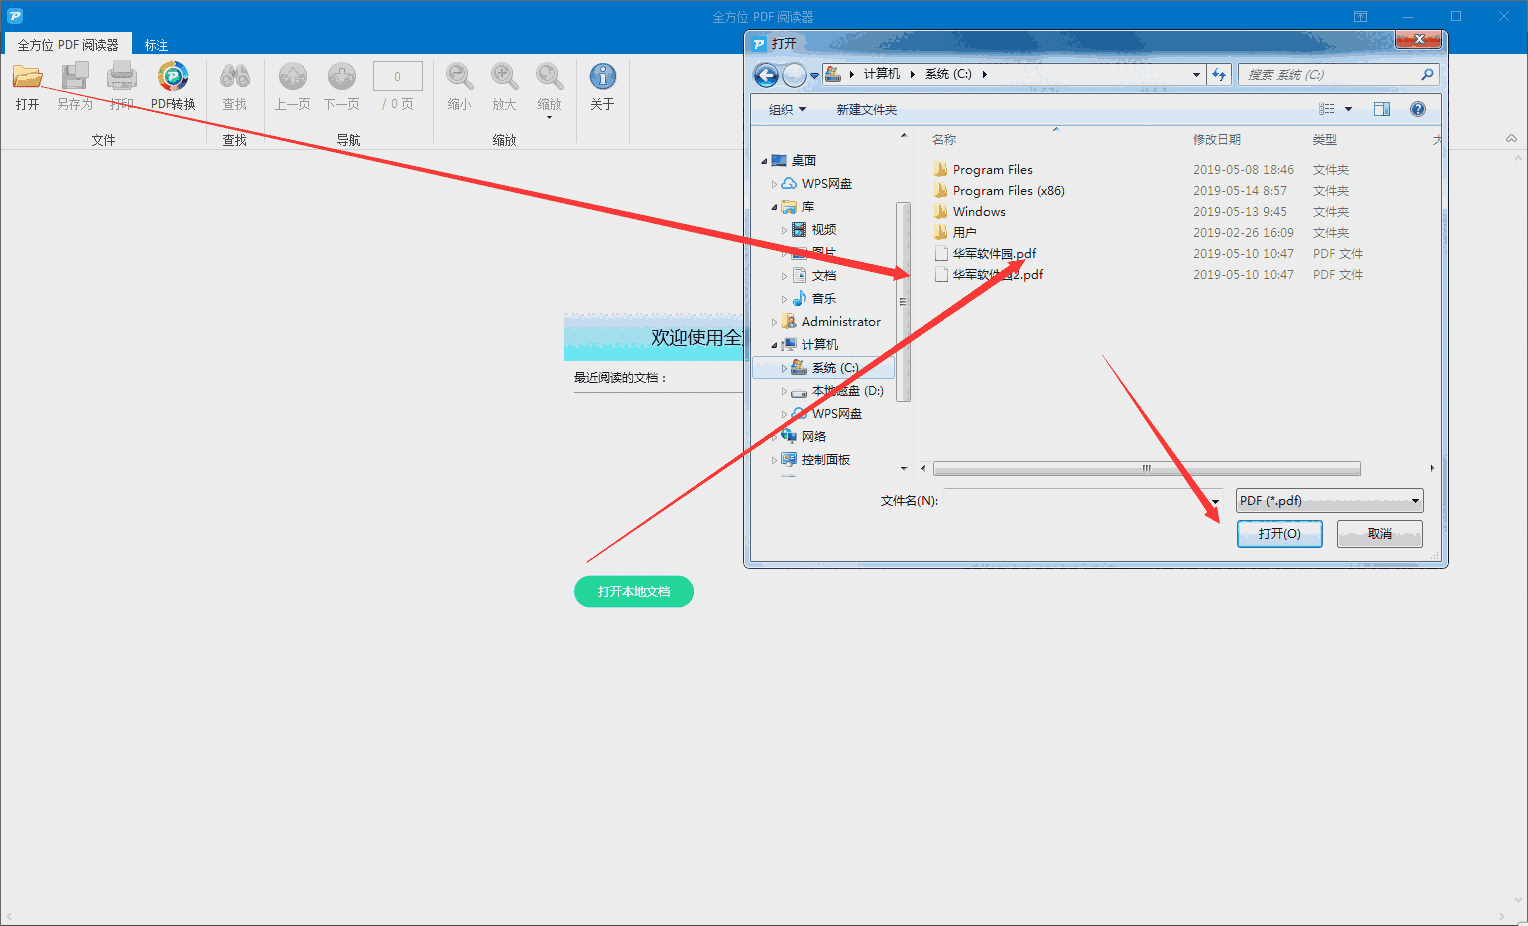The image size is (1528, 926).
Task: Click the refresh icon beside address bar
Action: click(x=1219, y=74)
